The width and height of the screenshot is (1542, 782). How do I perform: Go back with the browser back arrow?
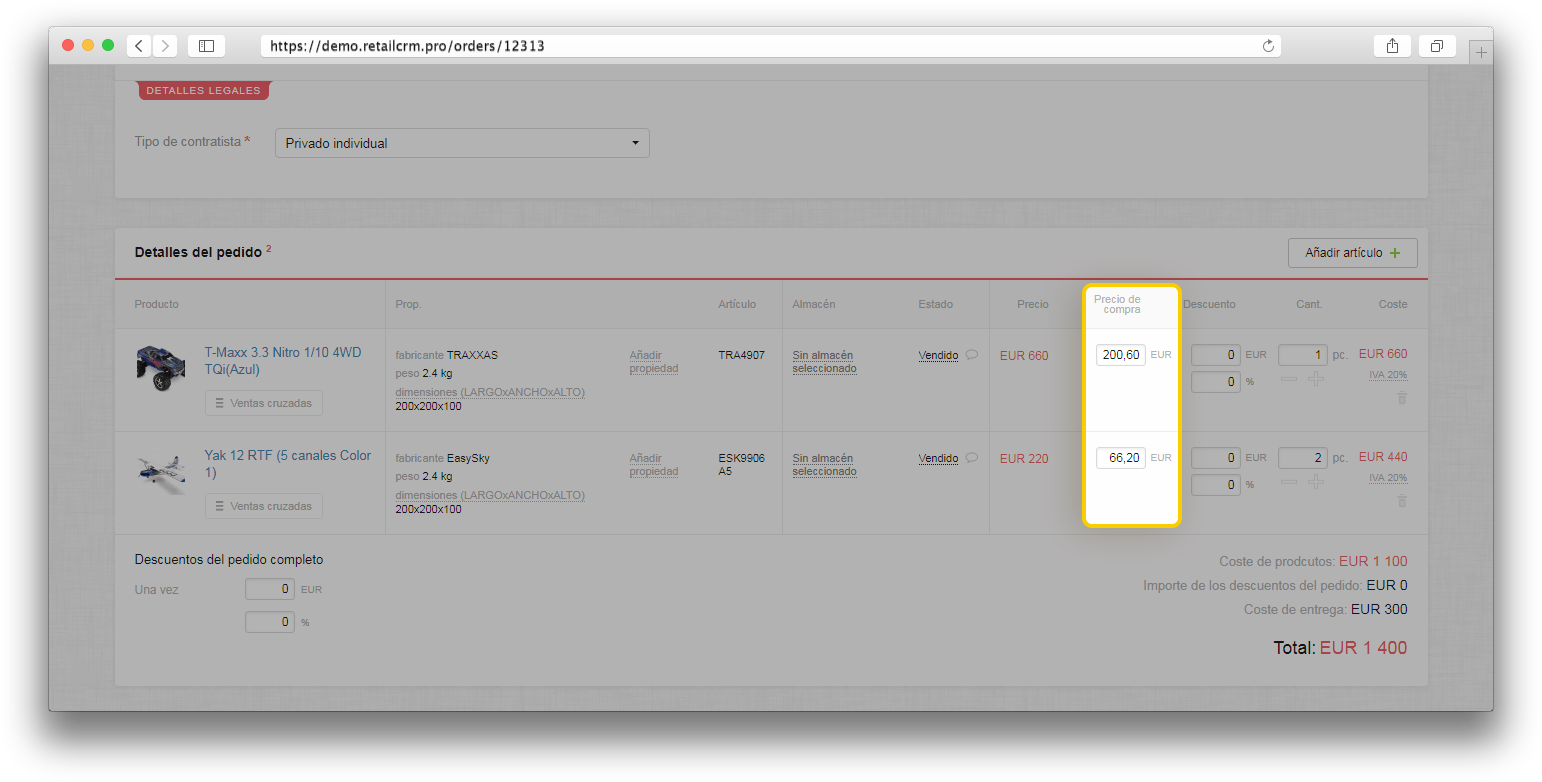tap(139, 46)
